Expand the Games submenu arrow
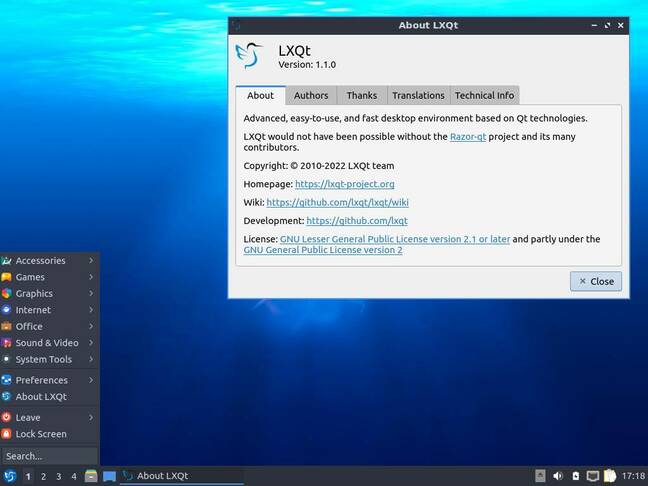 (91, 277)
